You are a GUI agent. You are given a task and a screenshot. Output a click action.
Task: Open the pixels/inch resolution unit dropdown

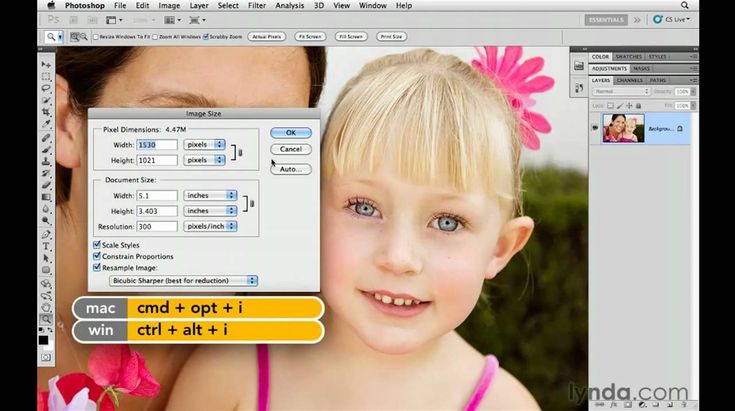[x=210, y=227]
